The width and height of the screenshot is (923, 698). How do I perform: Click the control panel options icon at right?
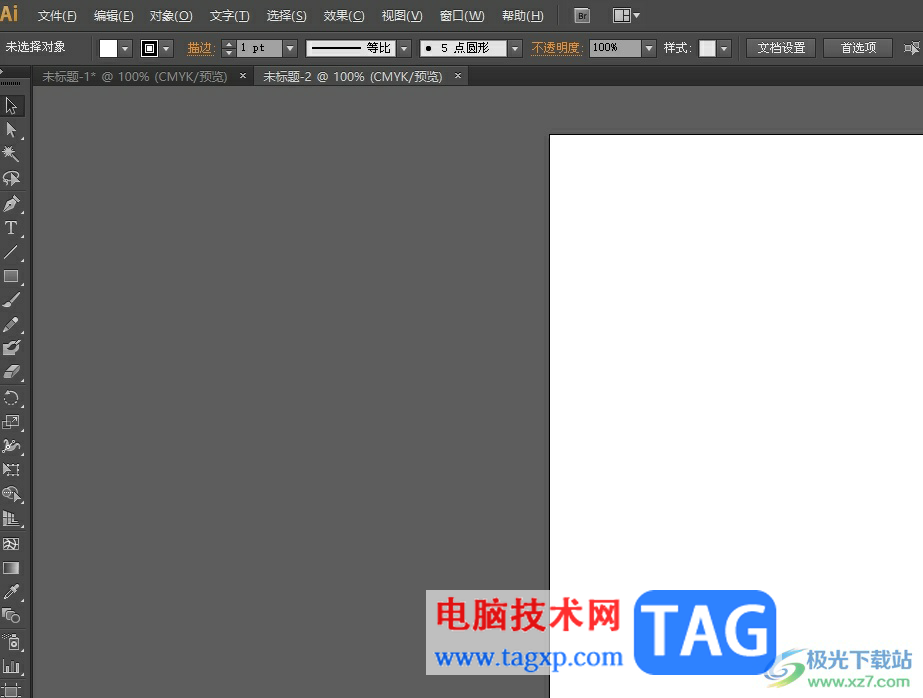click(912, 48)
